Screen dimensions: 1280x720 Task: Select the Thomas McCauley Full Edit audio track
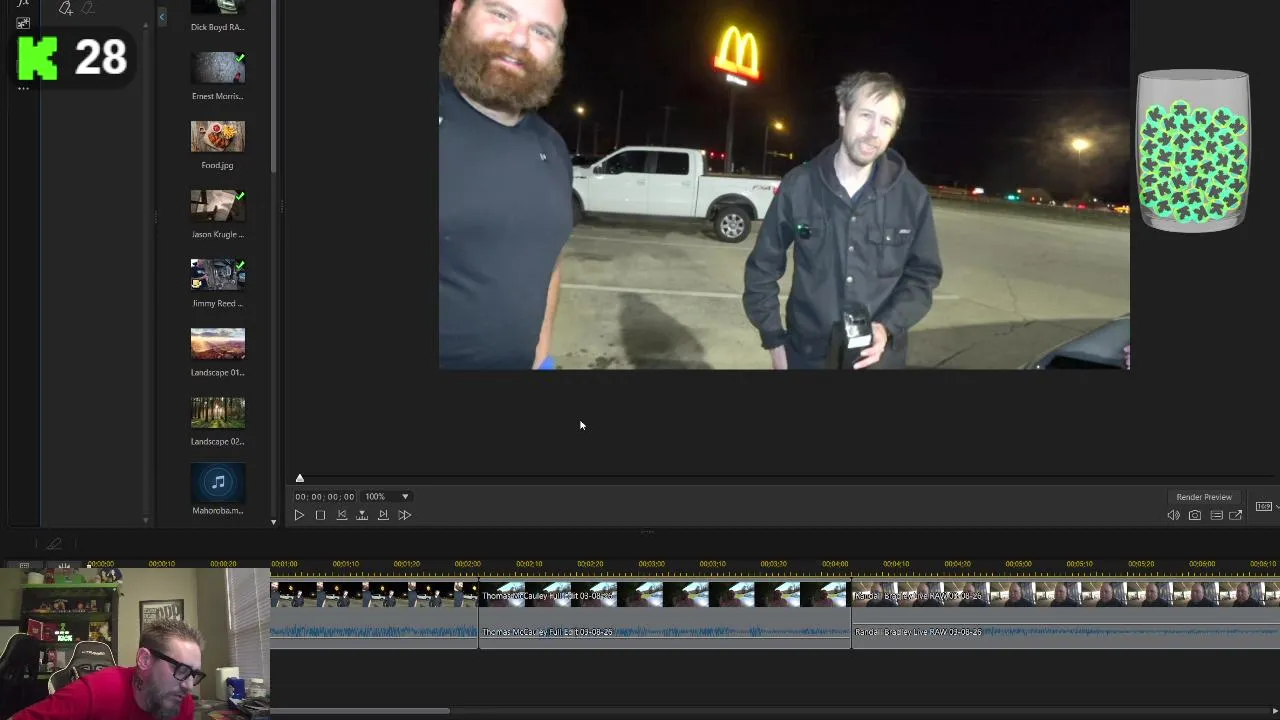pyautogui.click(x=665, y=632)
